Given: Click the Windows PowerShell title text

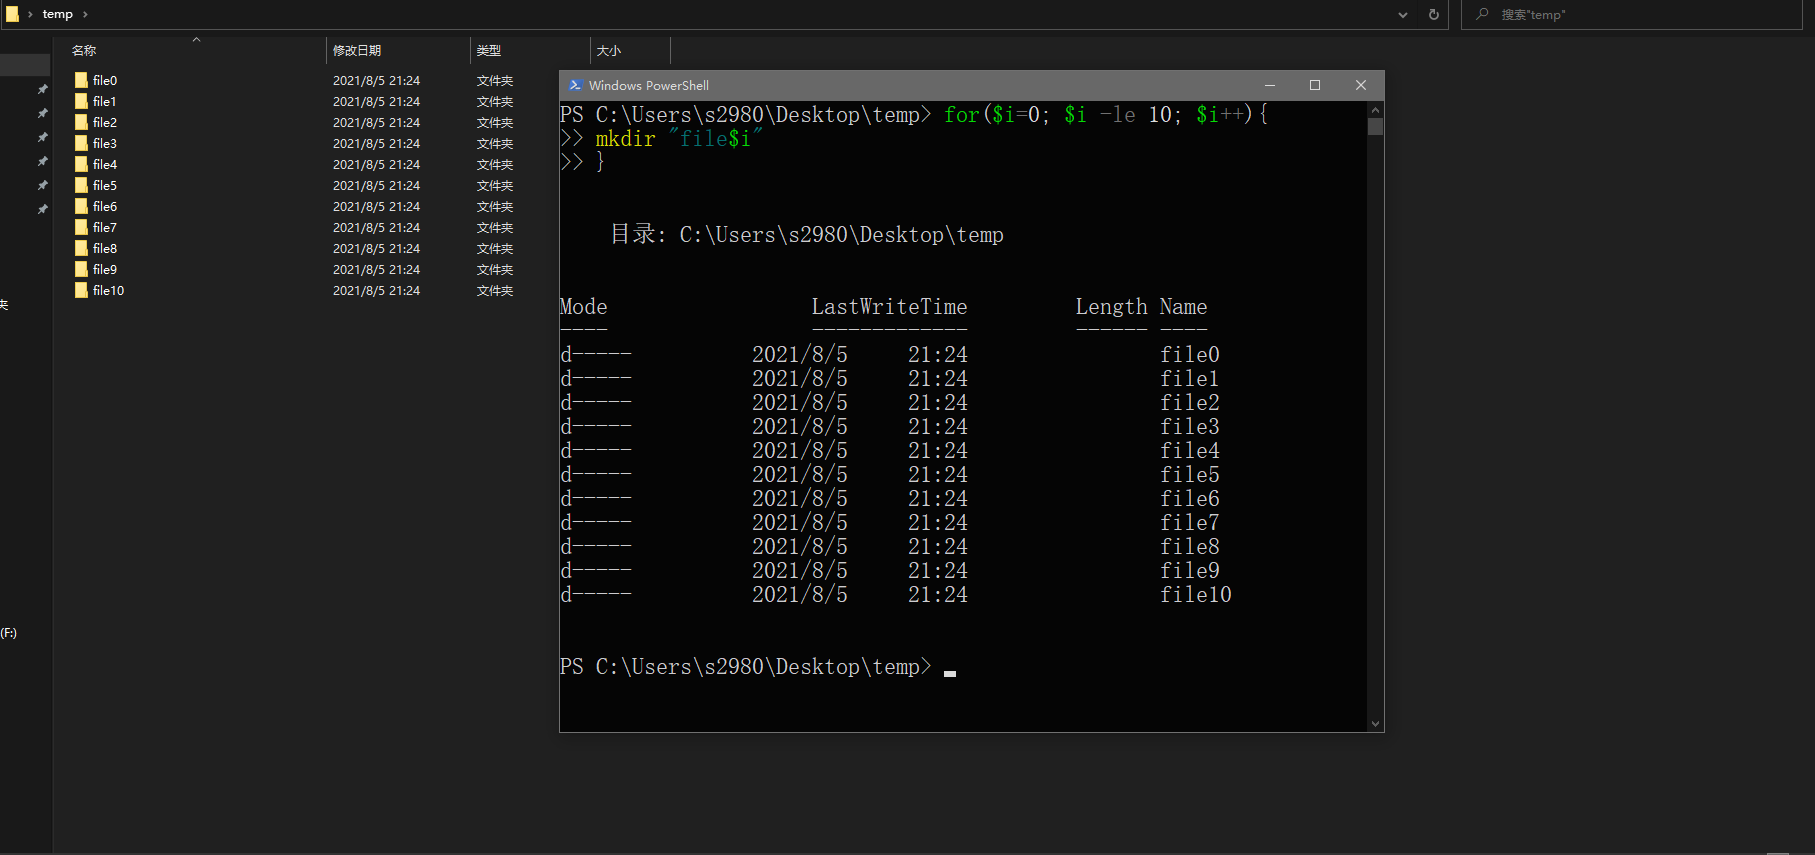Looking at the screenshot, I should (649, 85).
